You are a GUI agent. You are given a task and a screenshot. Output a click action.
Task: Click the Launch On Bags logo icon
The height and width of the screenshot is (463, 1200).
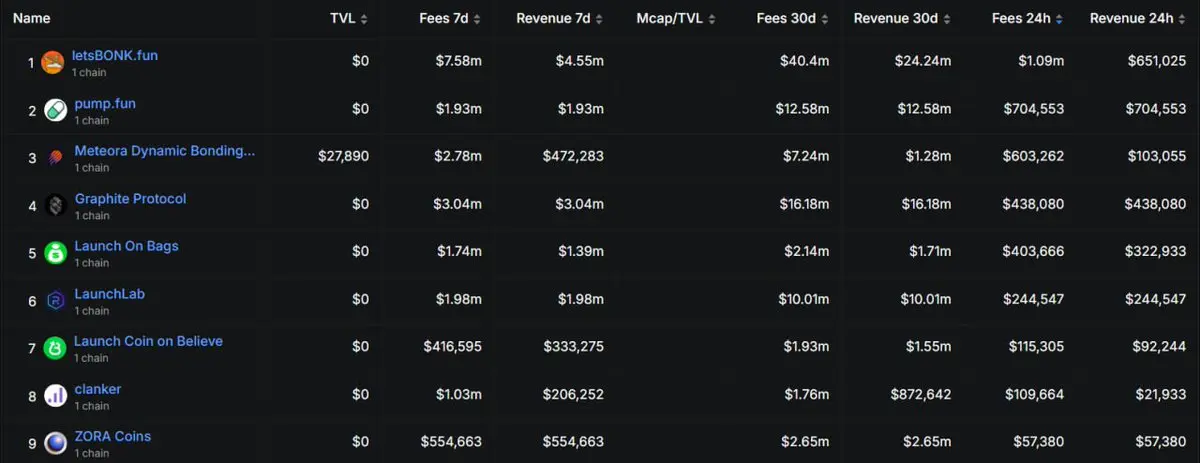point(56,253)
